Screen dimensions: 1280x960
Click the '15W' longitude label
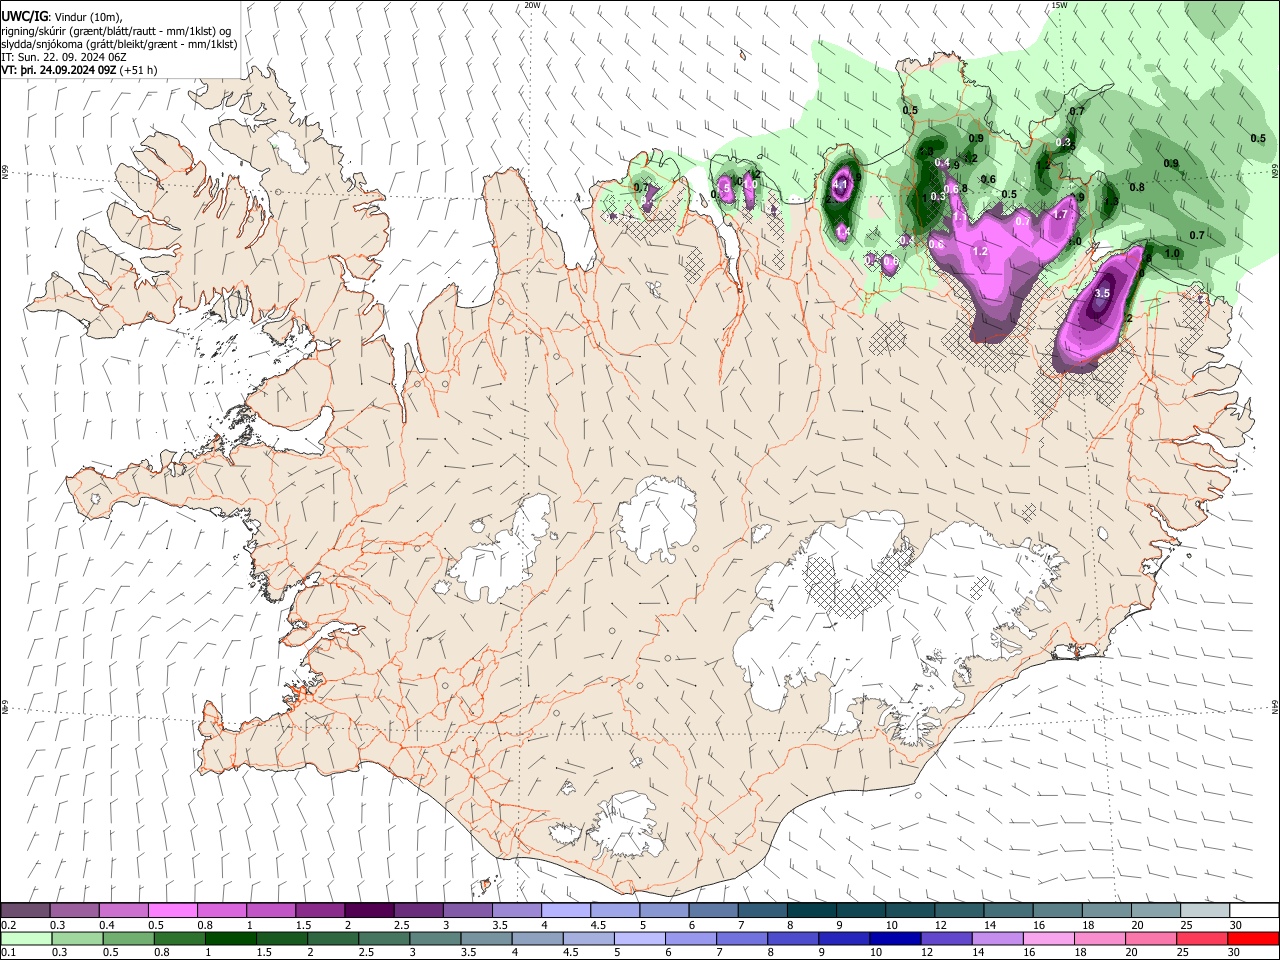point(1059,5)
